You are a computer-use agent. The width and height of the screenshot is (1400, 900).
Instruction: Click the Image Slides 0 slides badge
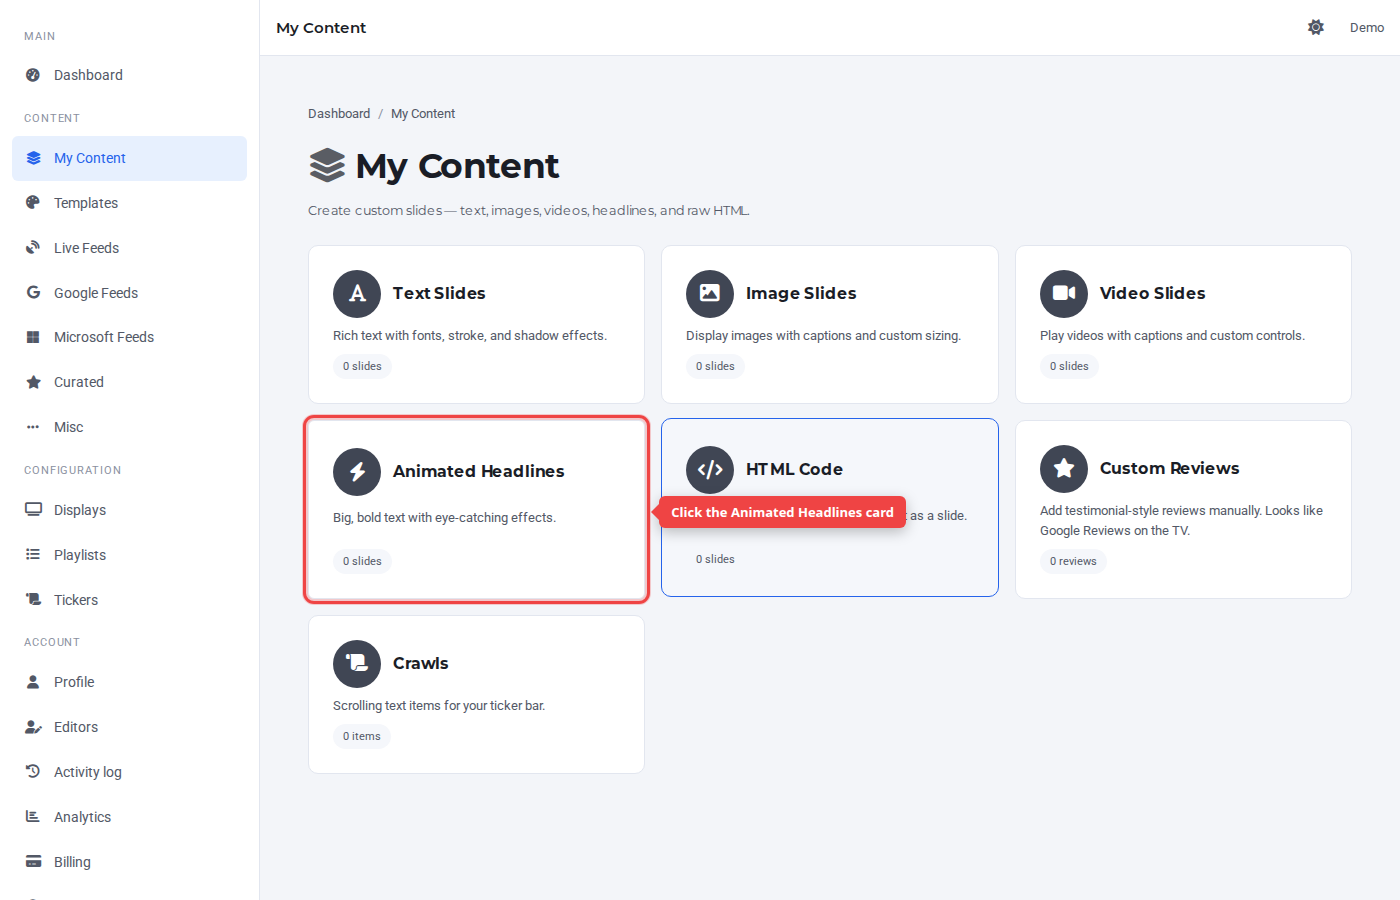[715, 366]
